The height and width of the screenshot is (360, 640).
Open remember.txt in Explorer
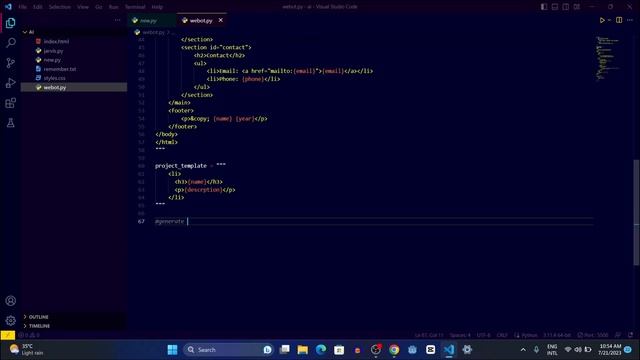coord(73,69)
